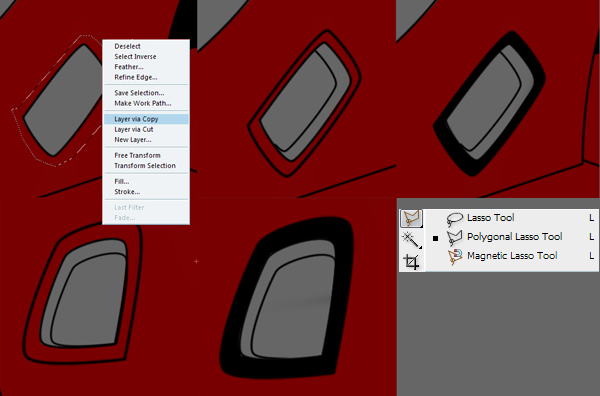This screenshot has height=396, width=600.
Task: Select Layer via Copy
Action: click(x=146, y=119)
